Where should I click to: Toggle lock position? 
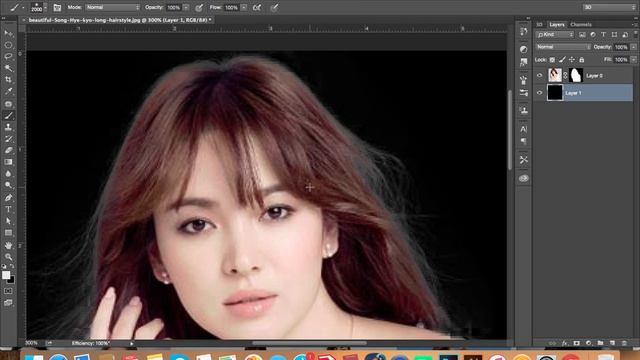point(572,60)
